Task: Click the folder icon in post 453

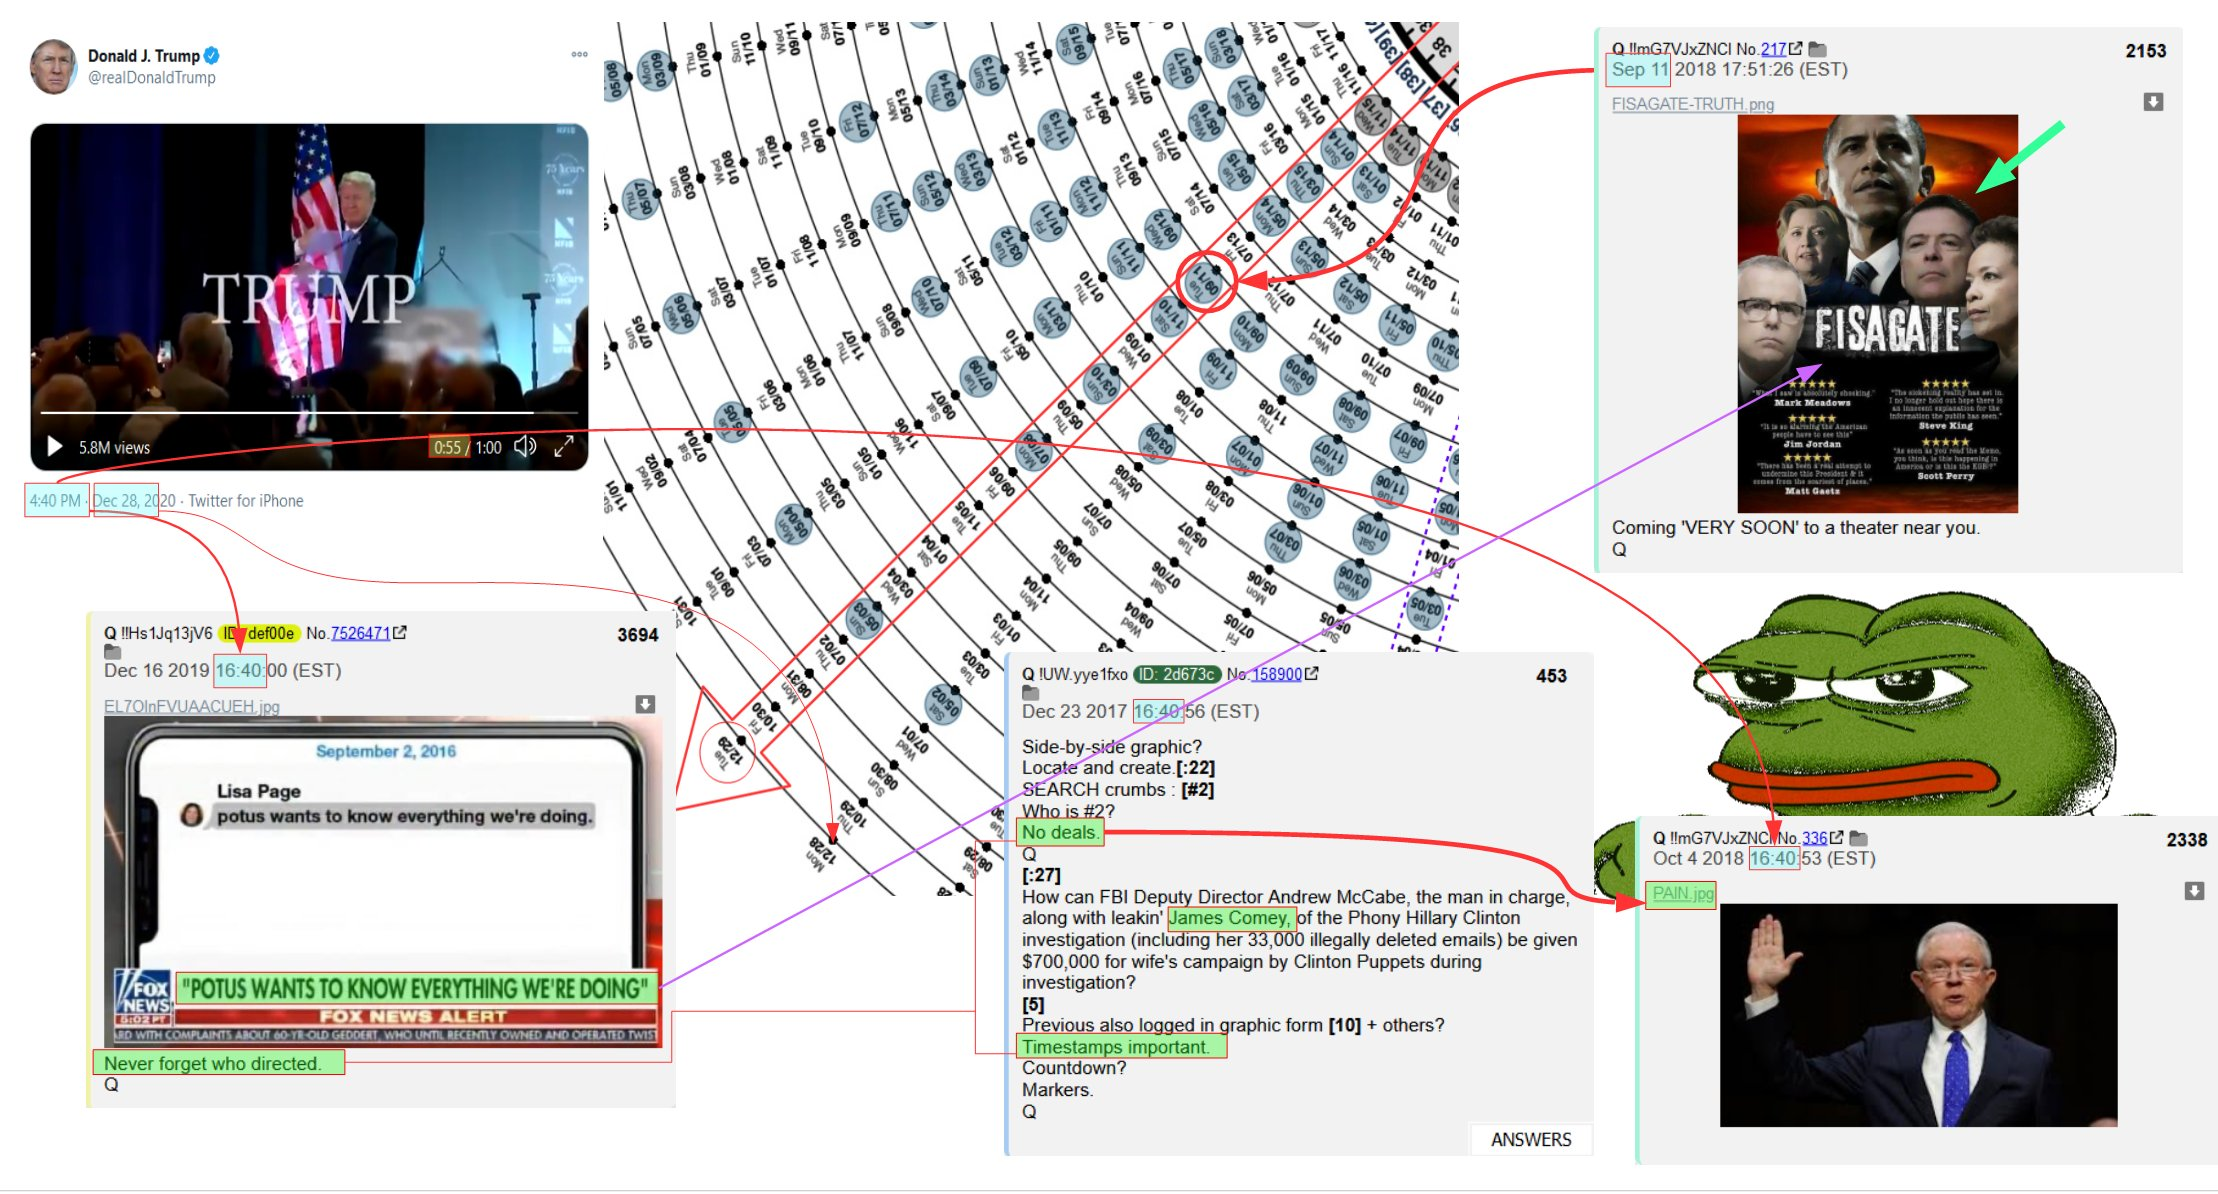Action: [1030, 693]
